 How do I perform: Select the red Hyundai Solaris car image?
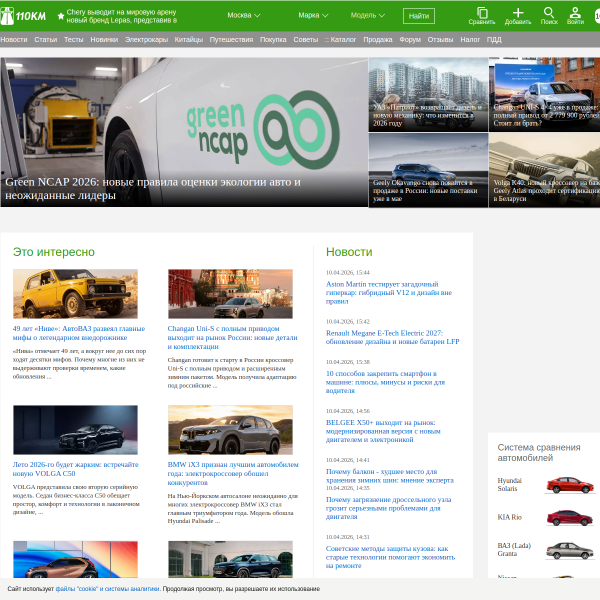[x=568, y=485]
